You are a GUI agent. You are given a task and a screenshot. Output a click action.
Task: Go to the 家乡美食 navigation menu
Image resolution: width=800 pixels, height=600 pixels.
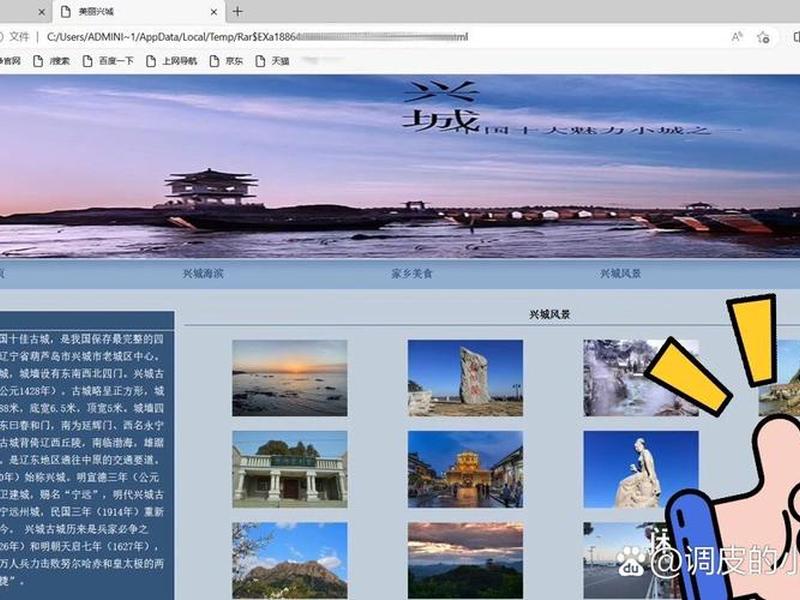point(412,273)
